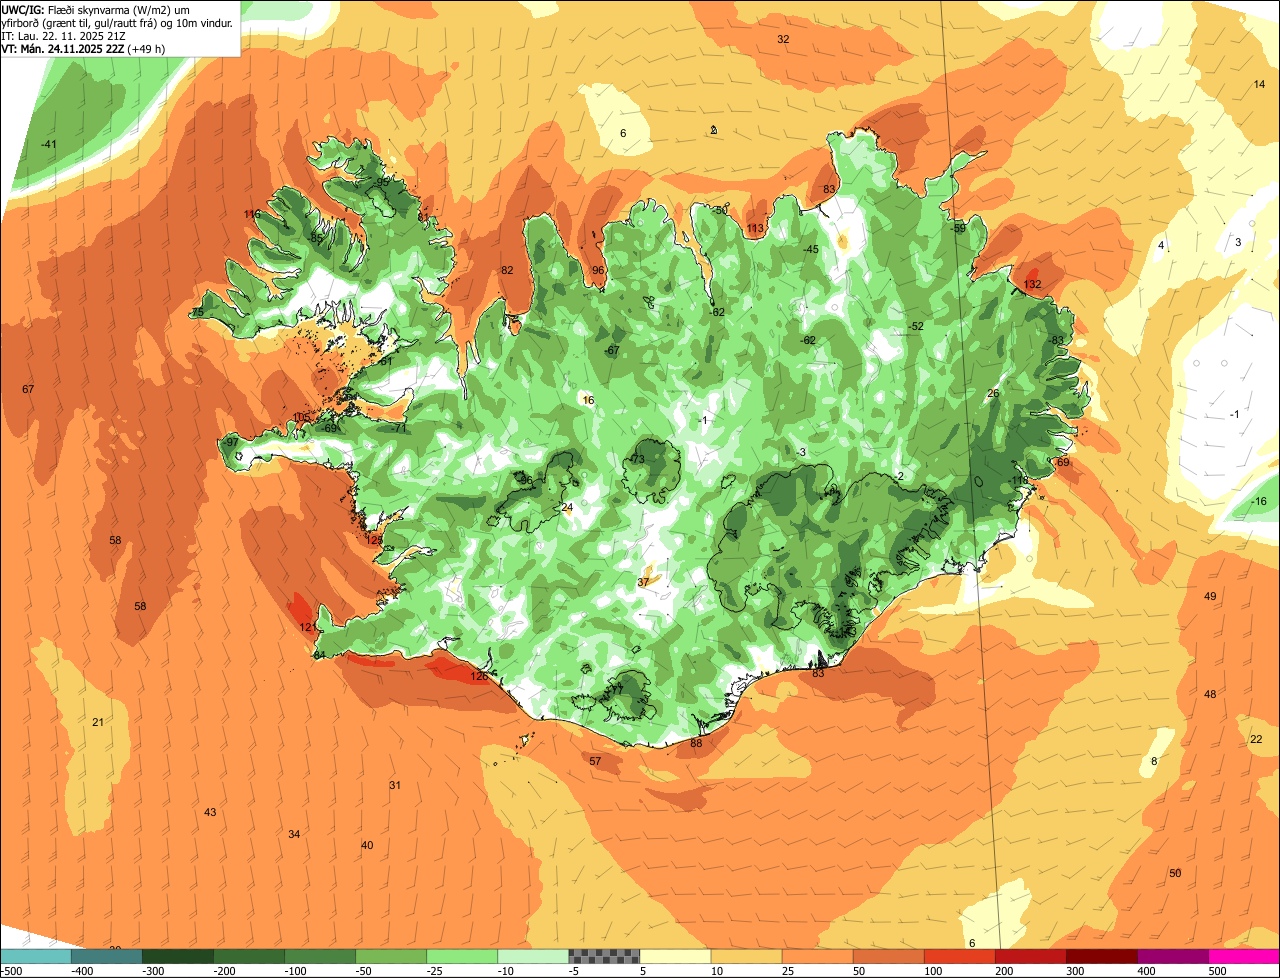Pick the darkest green -300 to -200 swatch
The image size is (1280, 978).
(x=177, y=956)
